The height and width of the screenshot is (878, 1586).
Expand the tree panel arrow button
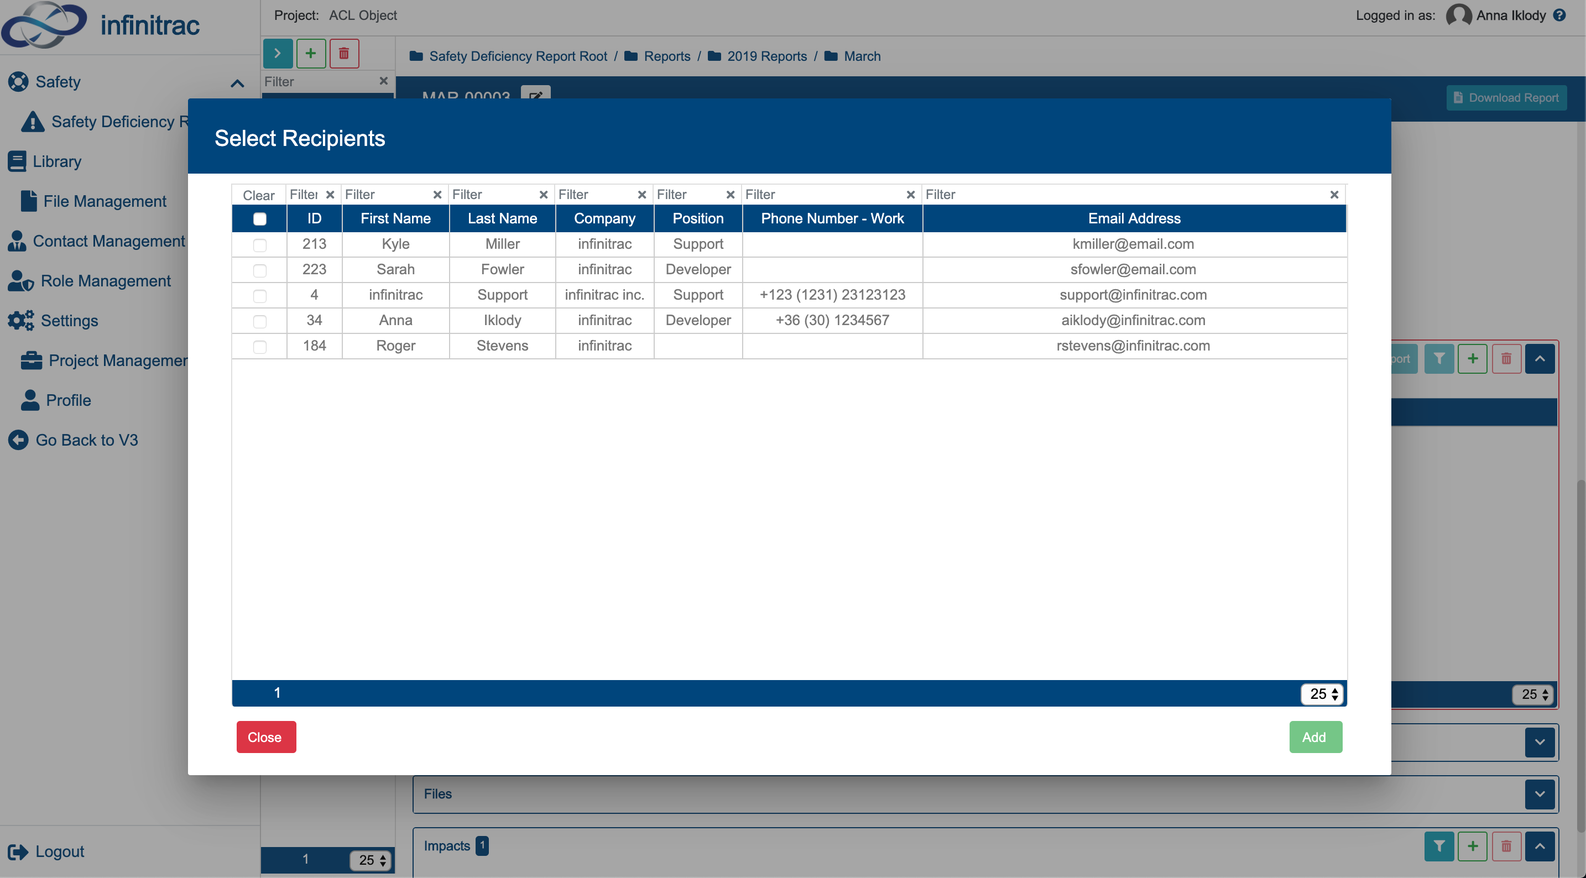tap(278, 54)
